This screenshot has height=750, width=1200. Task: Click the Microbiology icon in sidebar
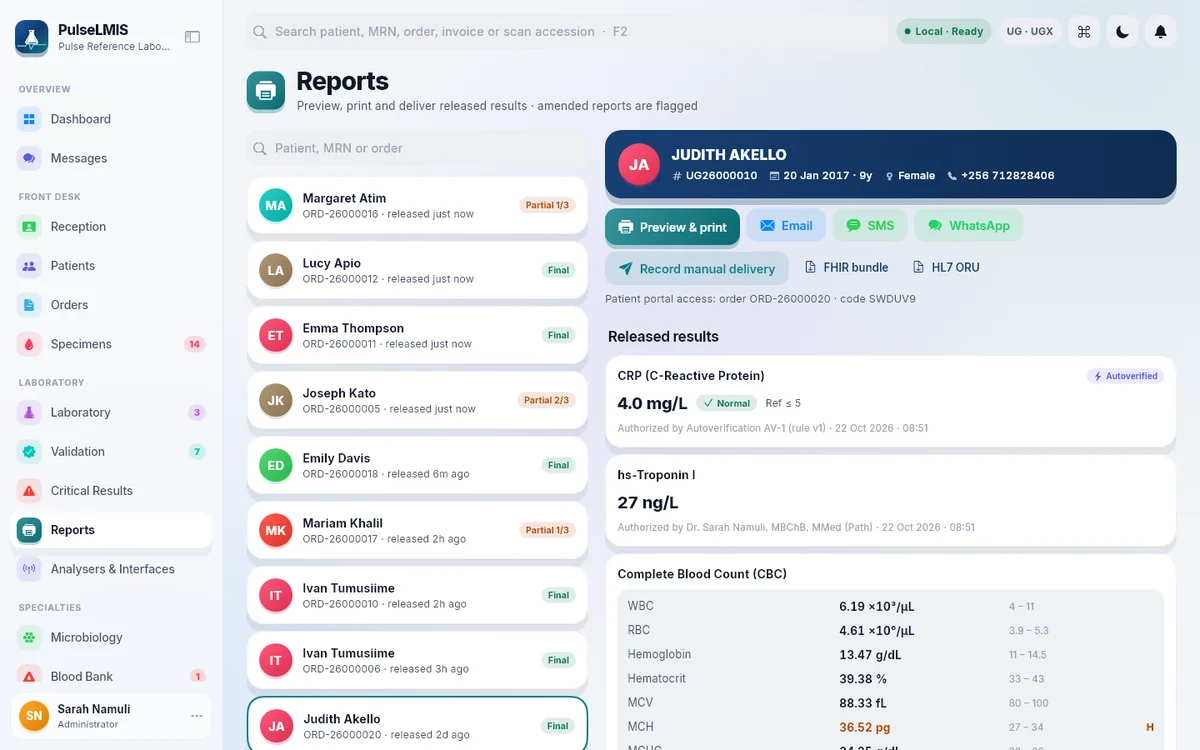click(x=29, y=637)
